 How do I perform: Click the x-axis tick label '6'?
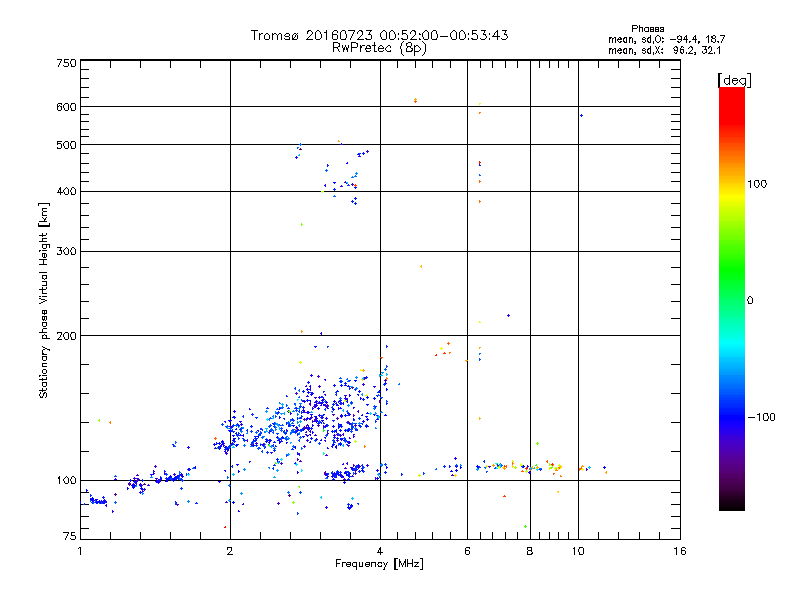click(467, 551)
